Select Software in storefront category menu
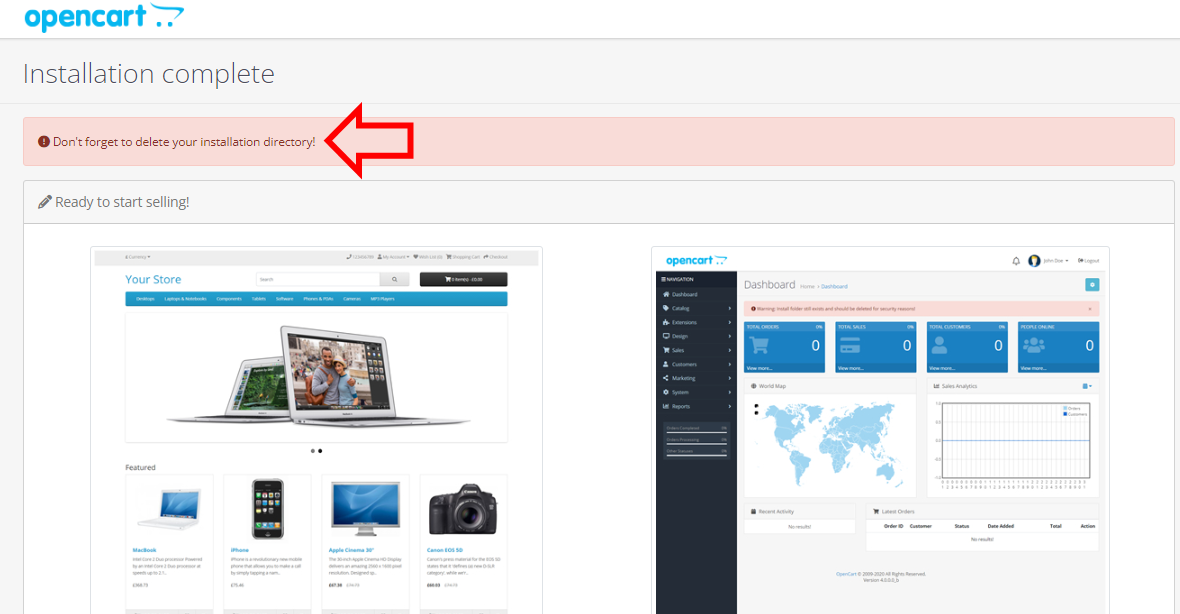Screen dimensions: 1180x614 pyautogui.click(x=284, y=299)
